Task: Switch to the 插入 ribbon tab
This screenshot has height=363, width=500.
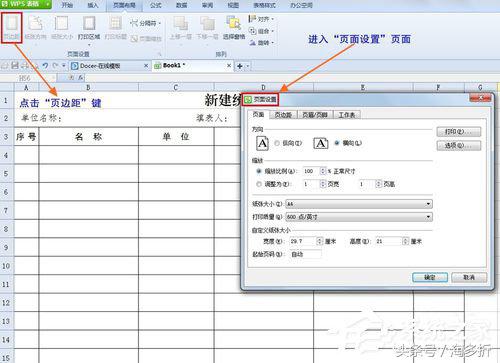Action: tap(93, 5)
